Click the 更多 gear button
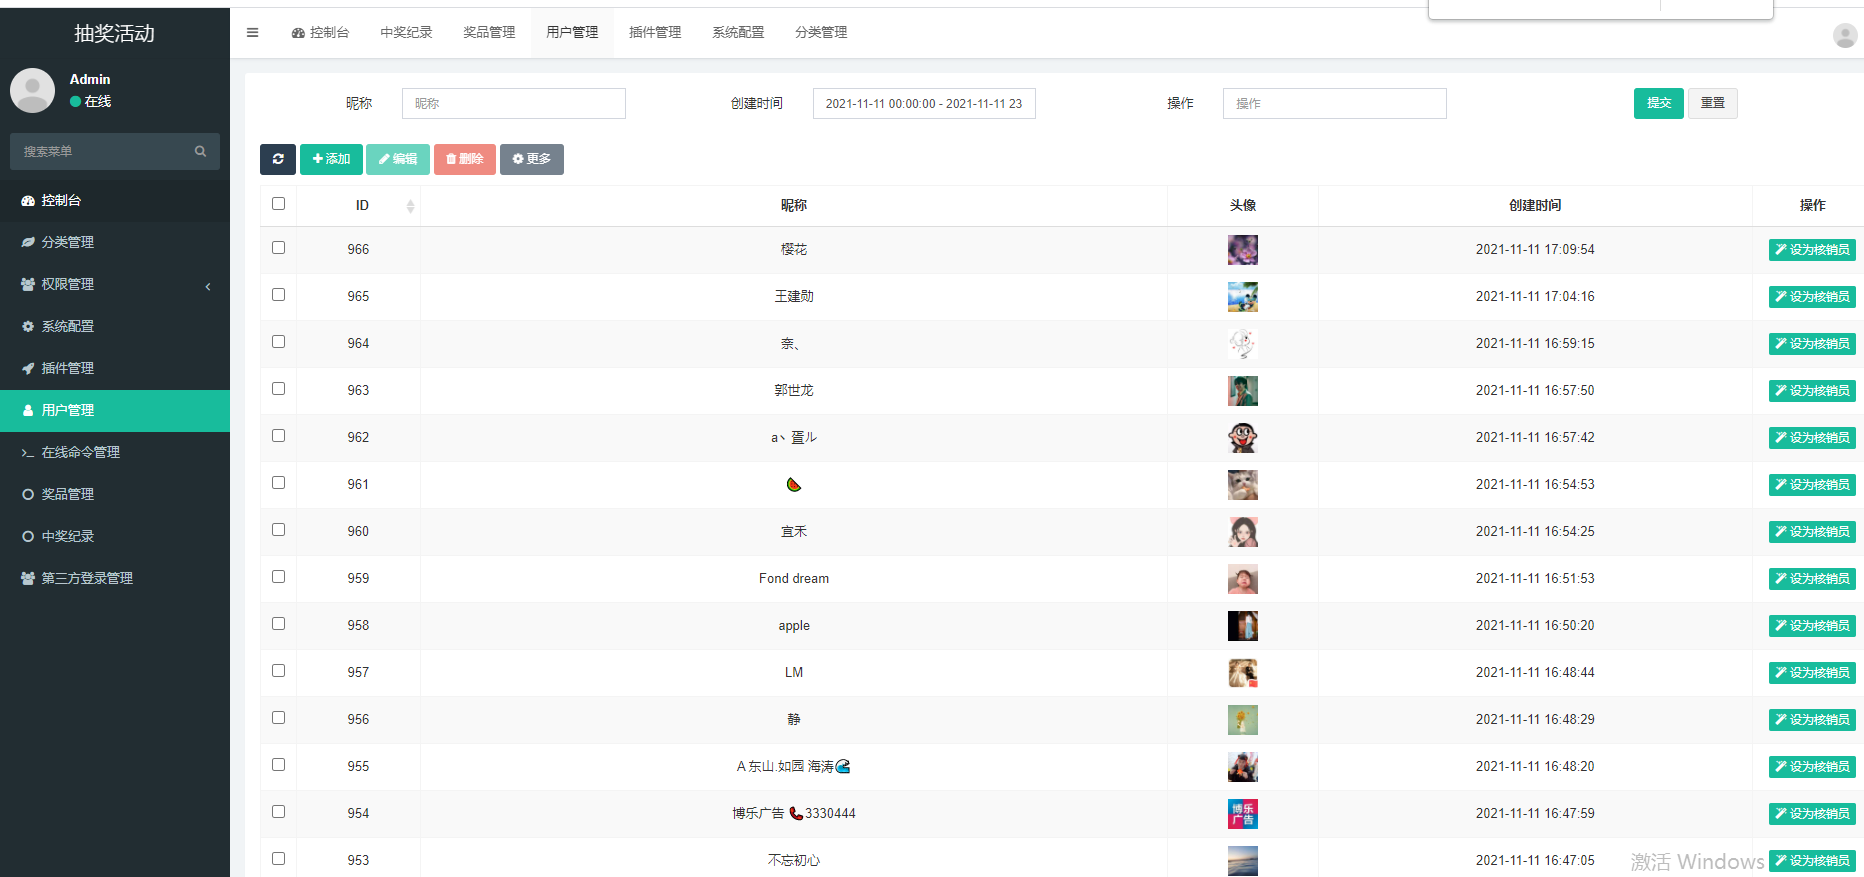The height and width of the screenshot is (877, 1864). (531, 159)
